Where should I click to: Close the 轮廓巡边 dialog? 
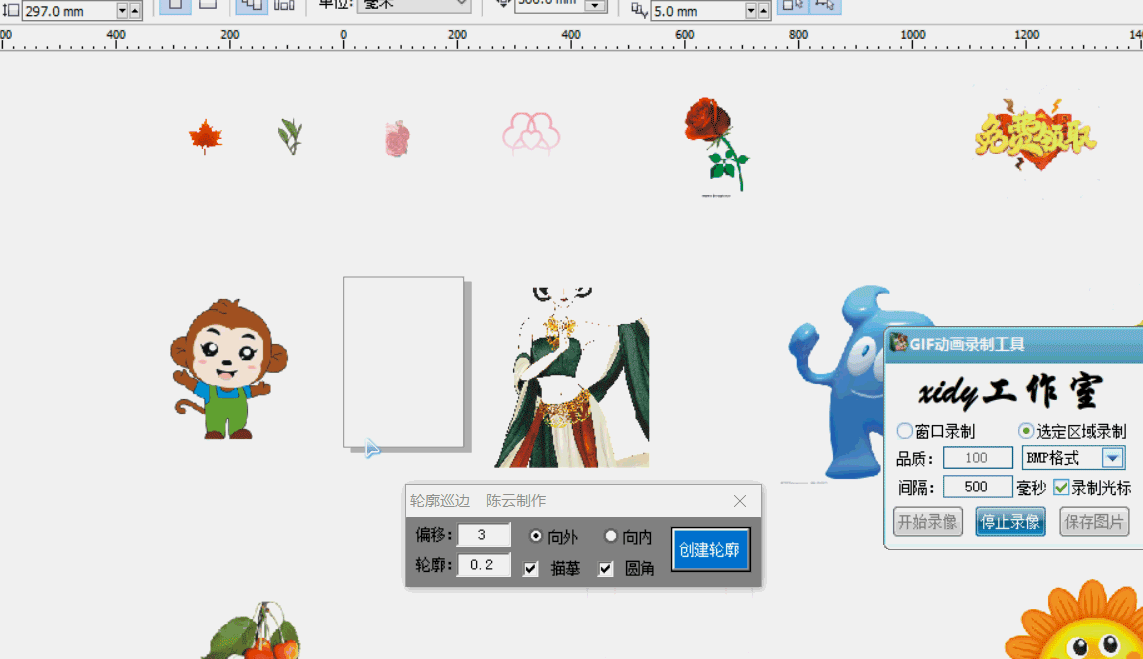click(x=740, y=501)
